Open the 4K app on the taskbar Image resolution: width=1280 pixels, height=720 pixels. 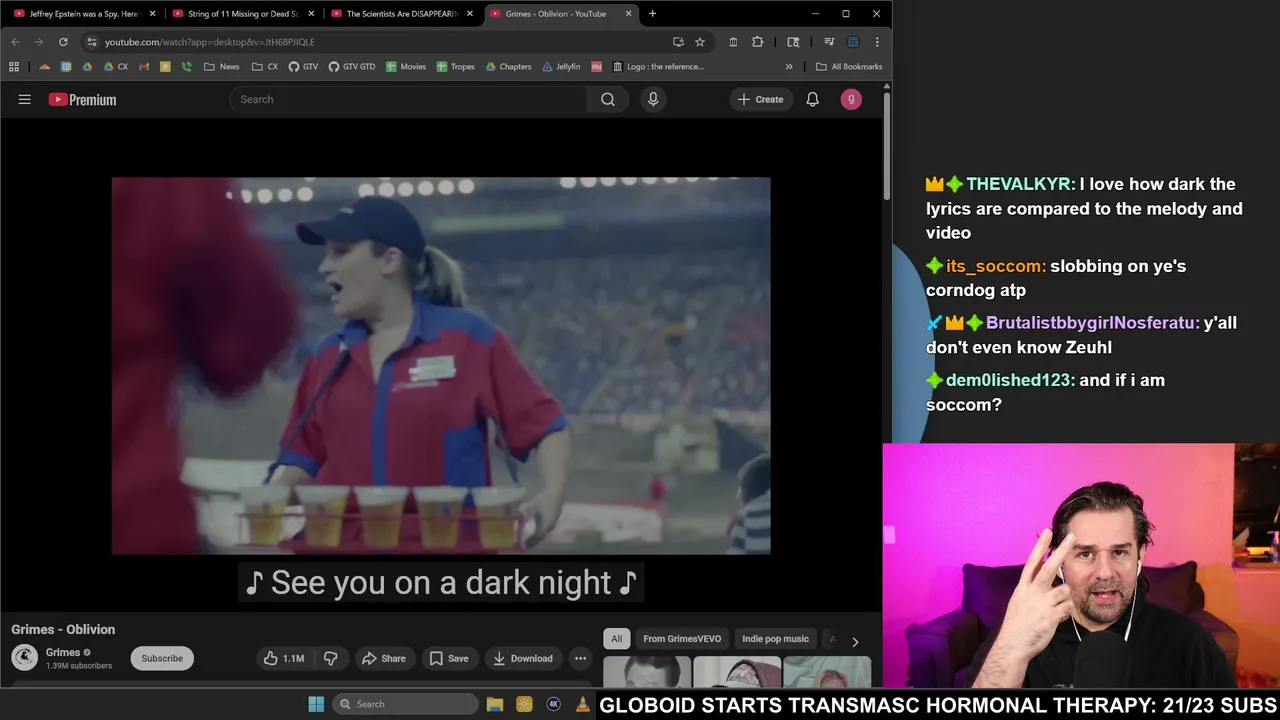553,704
